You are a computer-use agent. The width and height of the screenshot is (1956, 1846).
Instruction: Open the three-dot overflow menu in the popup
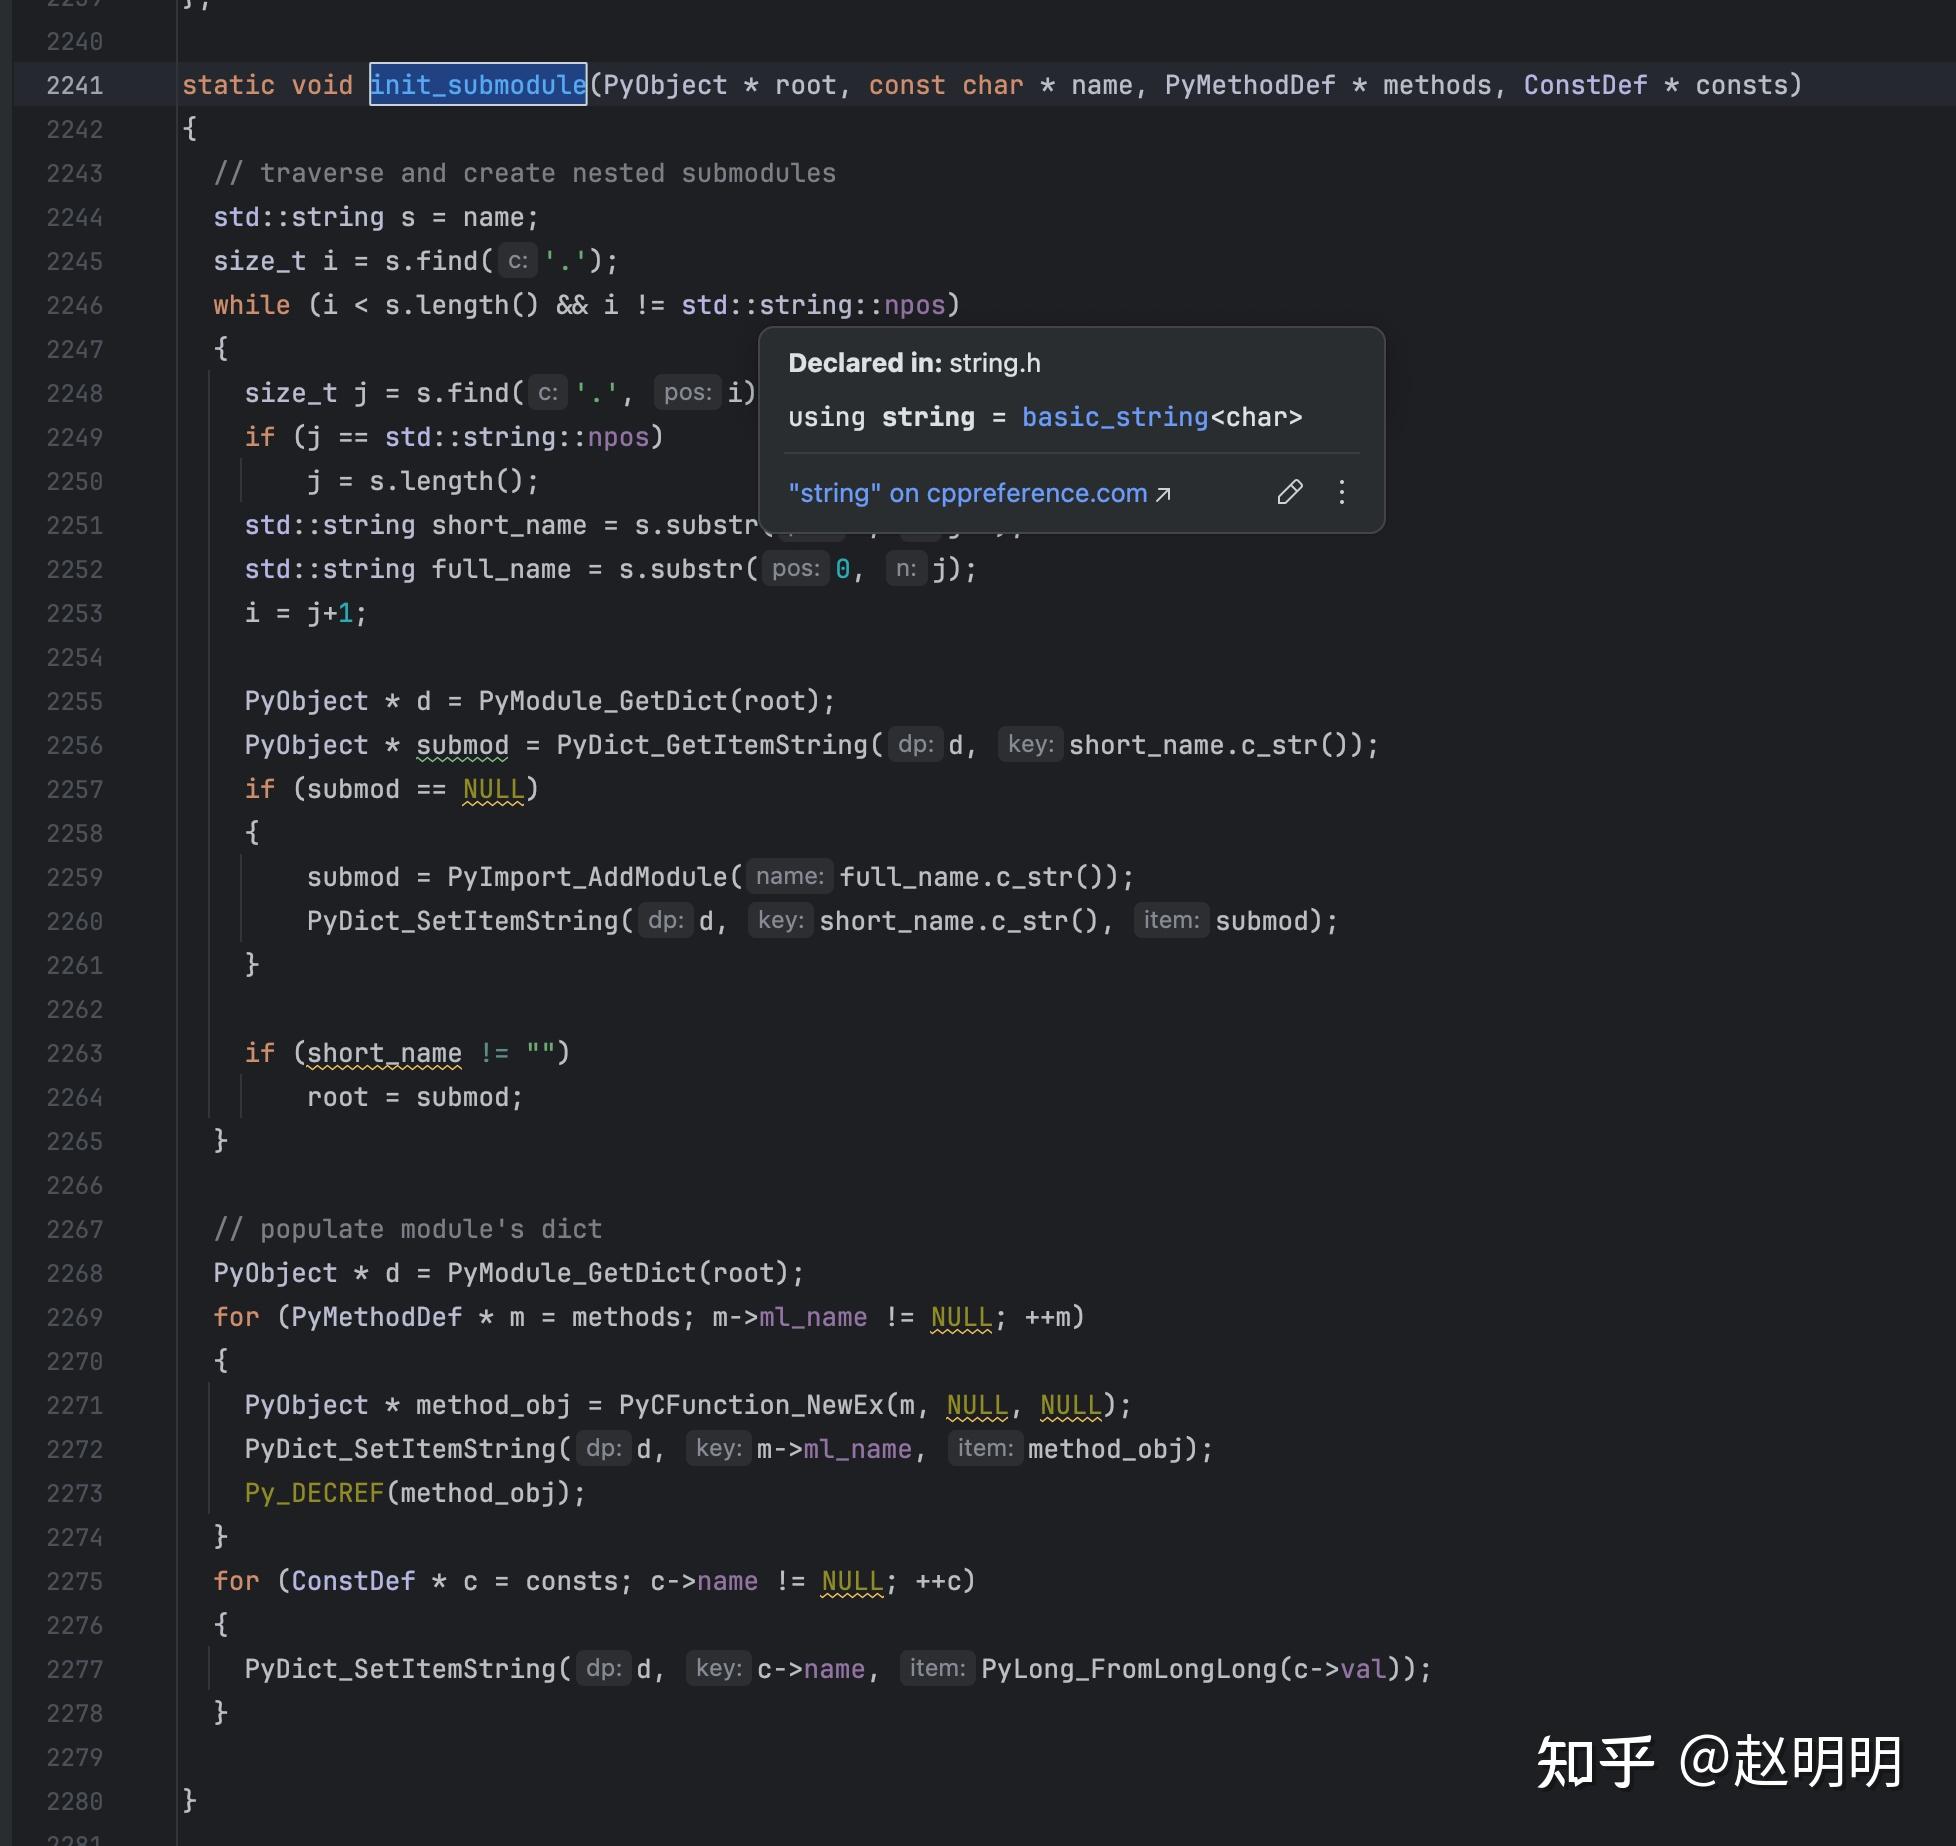pyautogui.click(x=1341, y=493)
